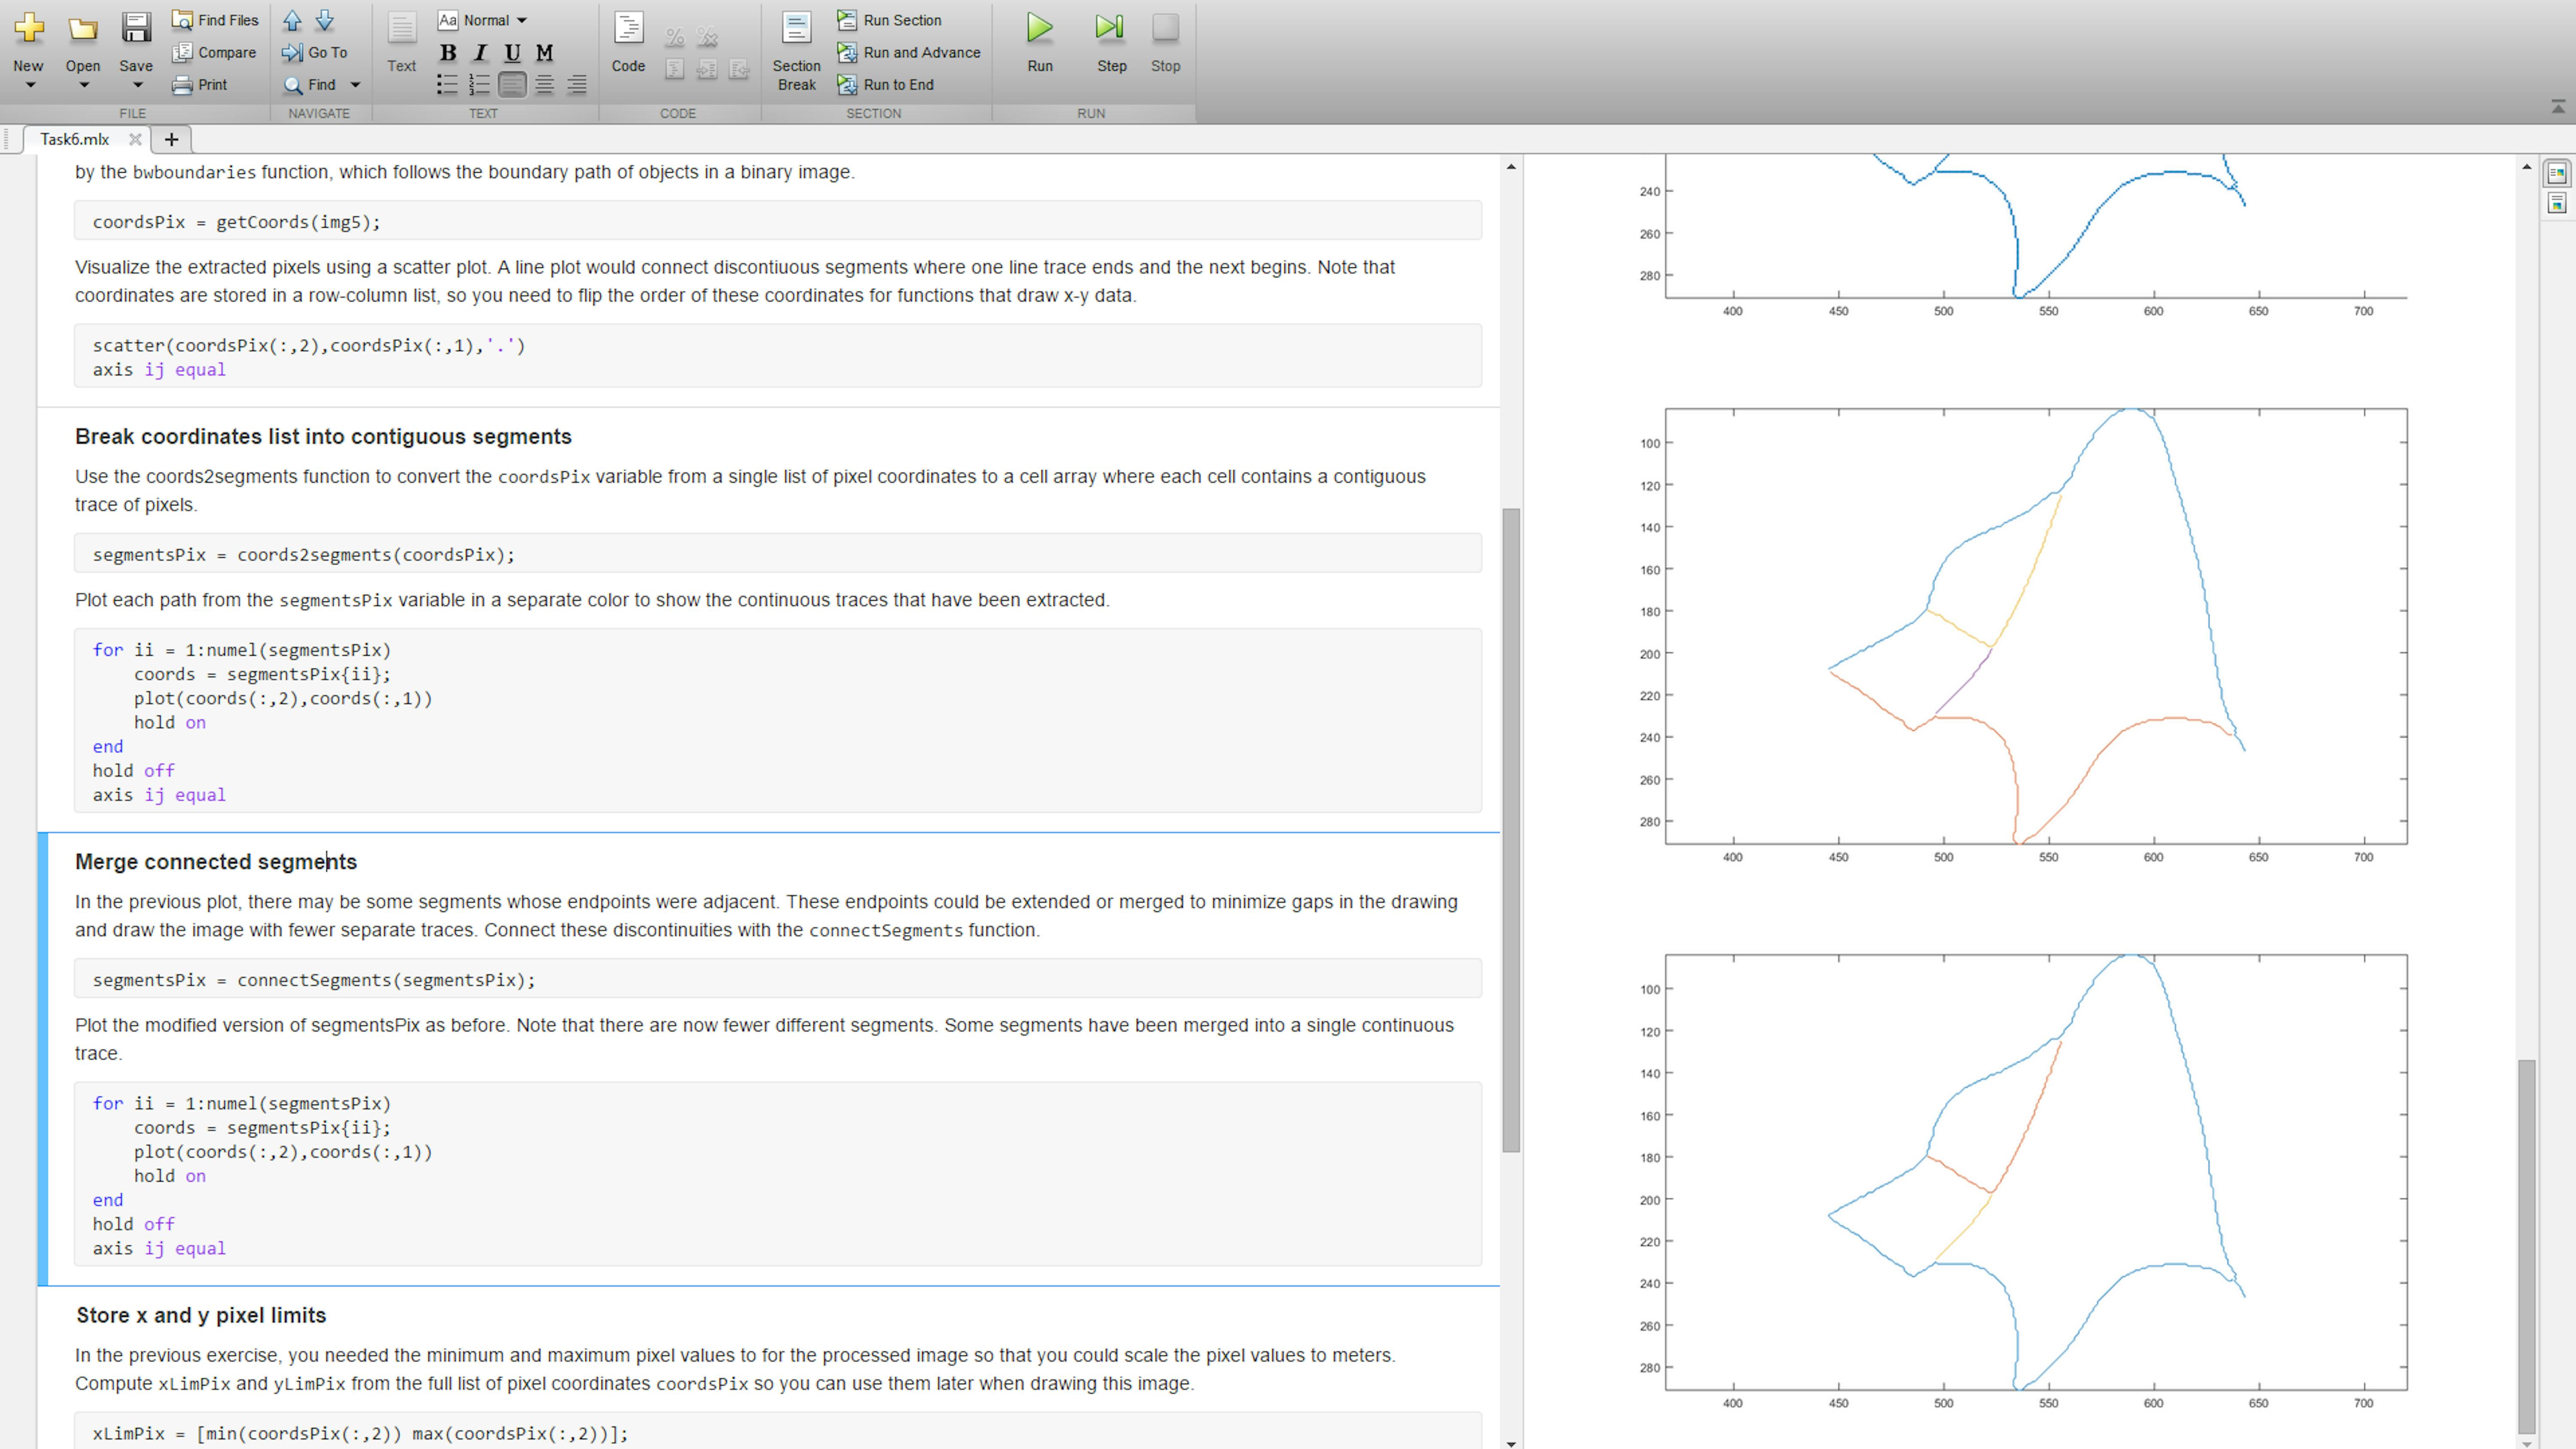This screenshot has height=1449, width=2576.
Task: Click the Go To button
Action: [315, 52]
